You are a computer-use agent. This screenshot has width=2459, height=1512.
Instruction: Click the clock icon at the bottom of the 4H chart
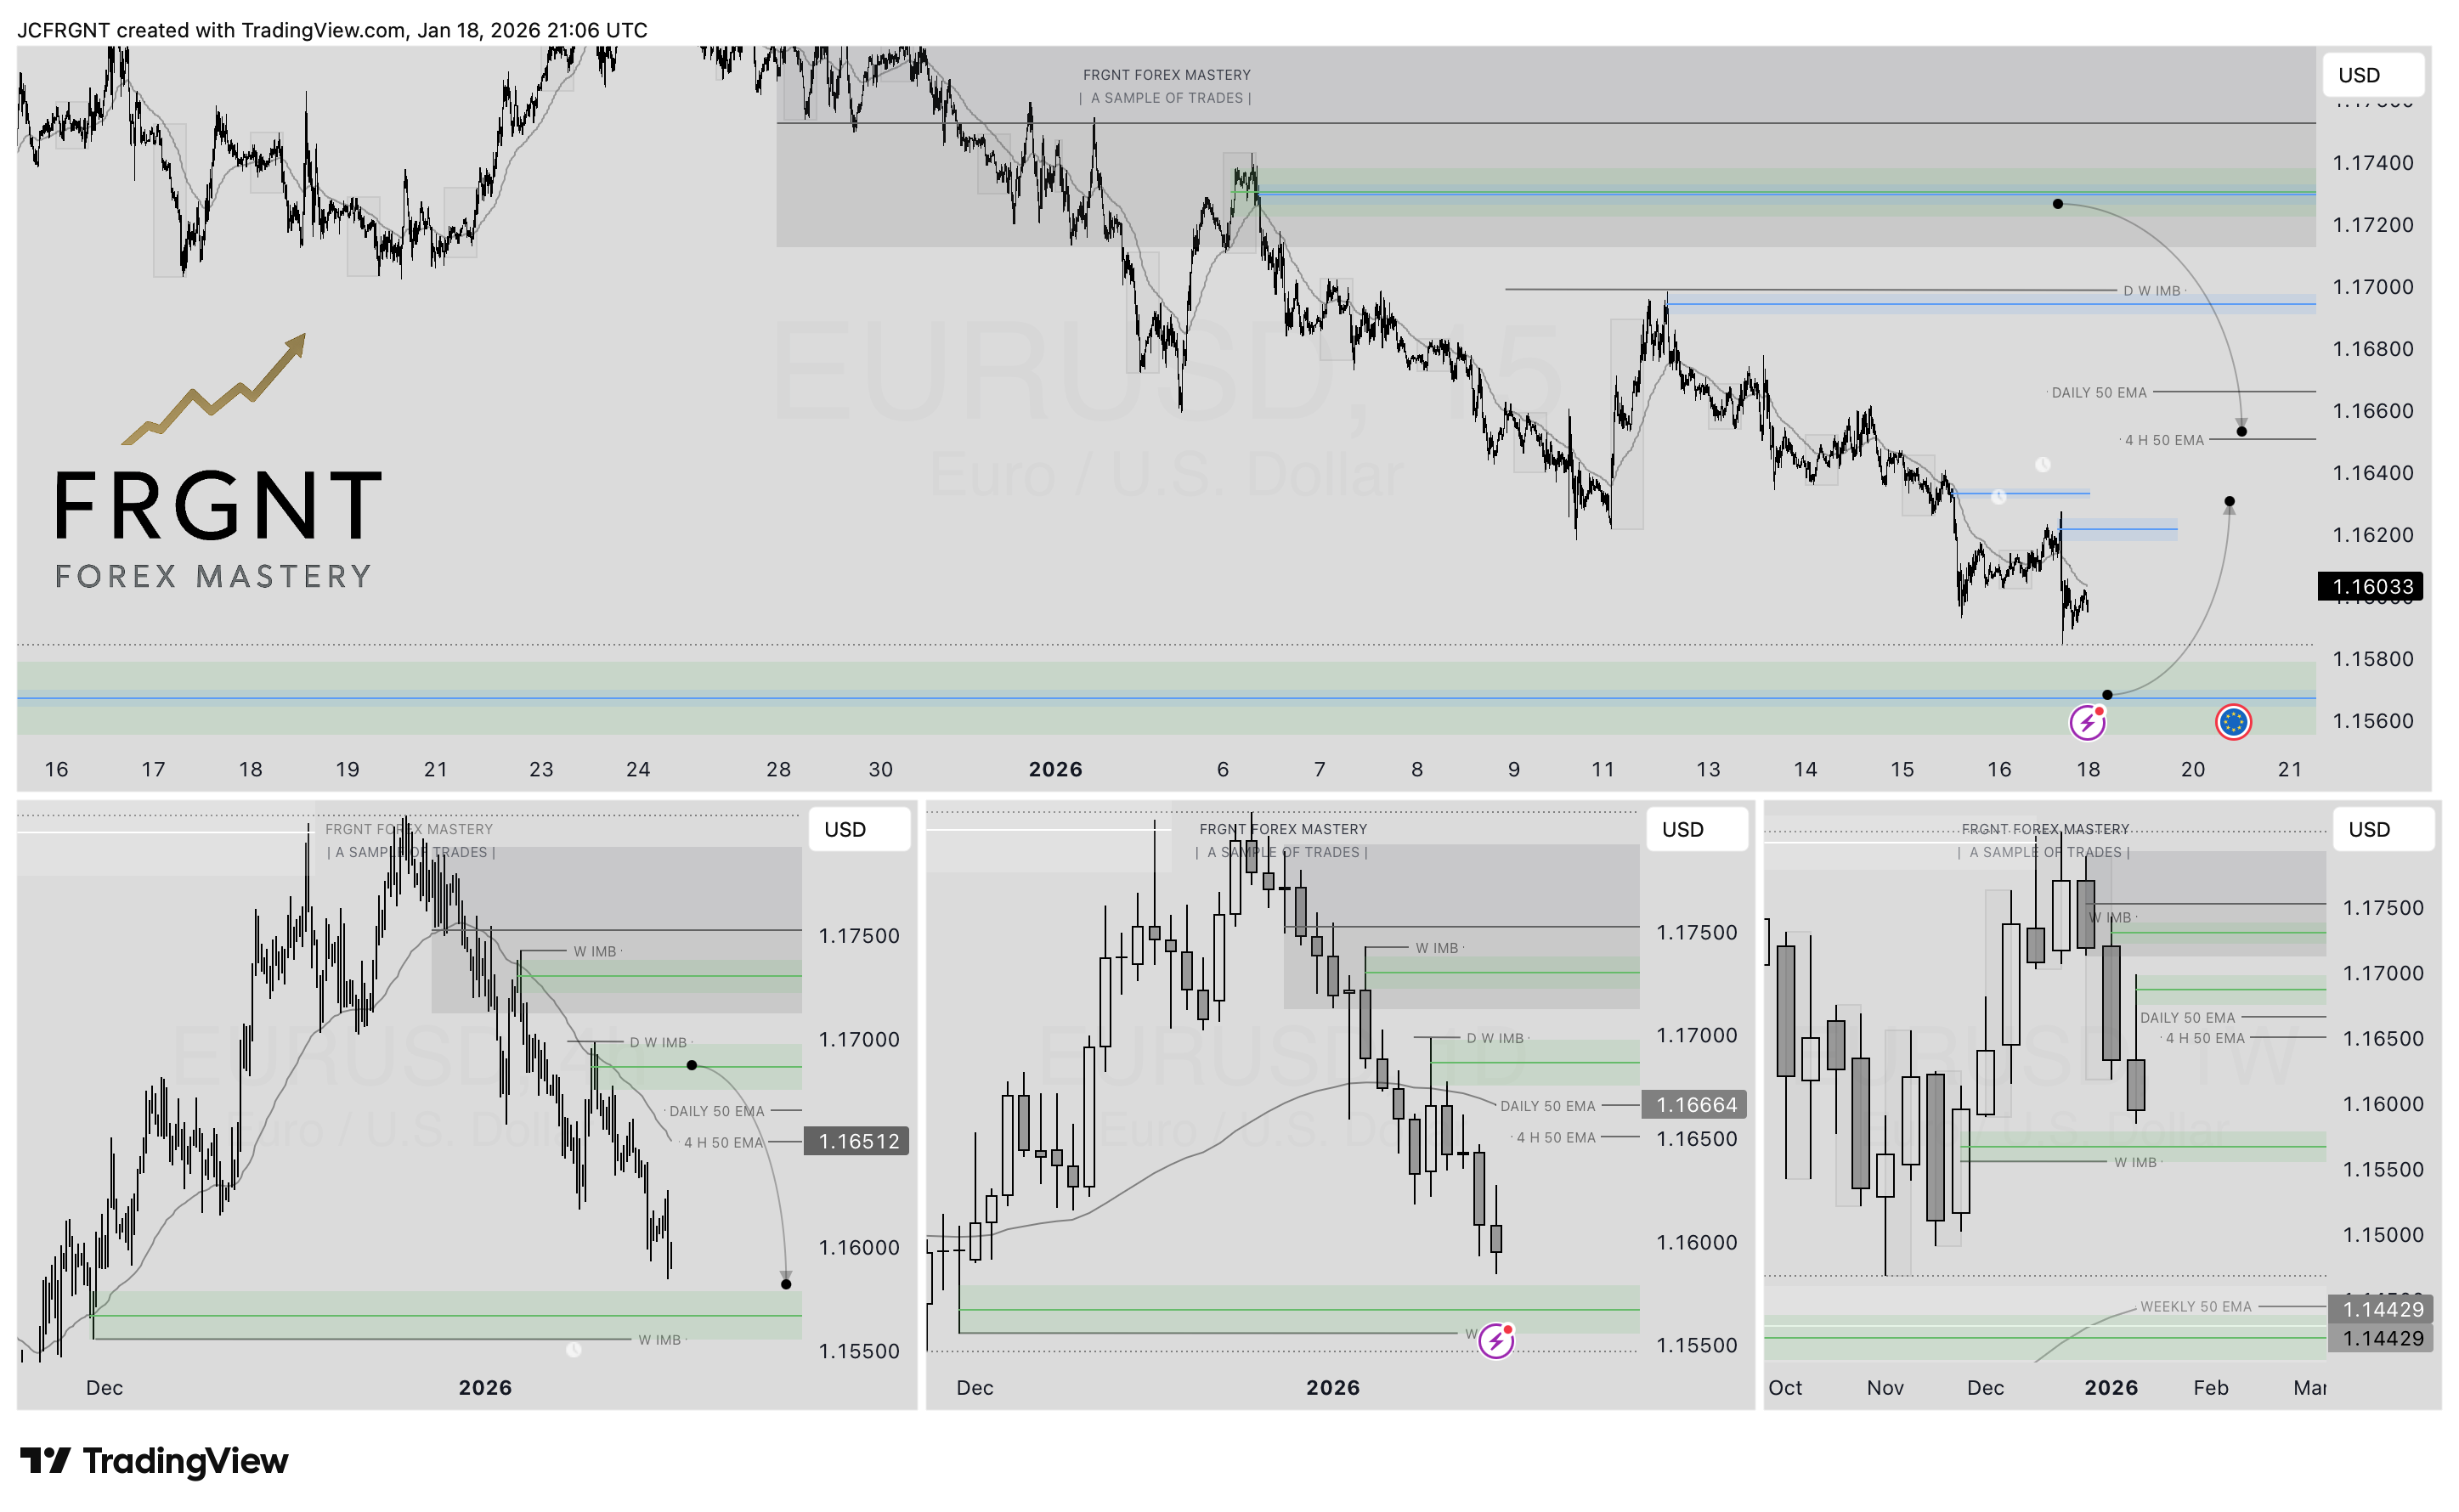pyautogui.click(x=574, y=1350)
